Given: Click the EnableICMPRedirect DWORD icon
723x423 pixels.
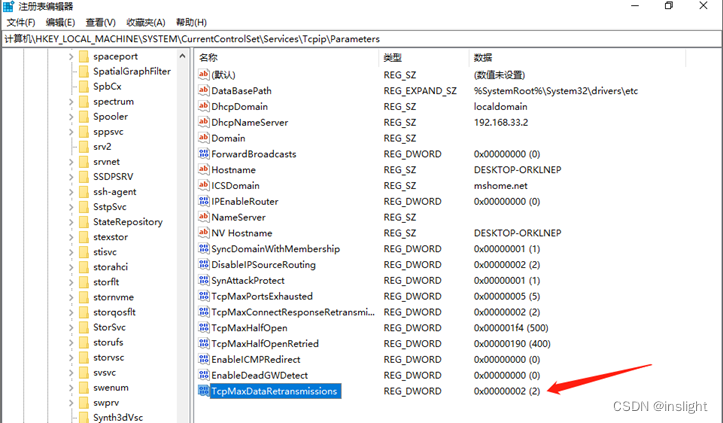Looking at the screenshot, I should [203, 359].
